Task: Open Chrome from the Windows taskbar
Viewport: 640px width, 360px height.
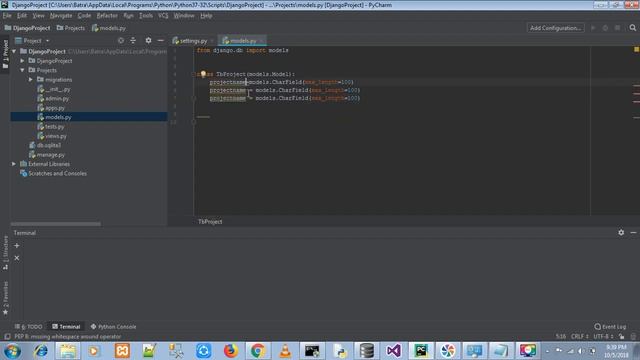Action: pyautogui.click(x=258, y=351)
